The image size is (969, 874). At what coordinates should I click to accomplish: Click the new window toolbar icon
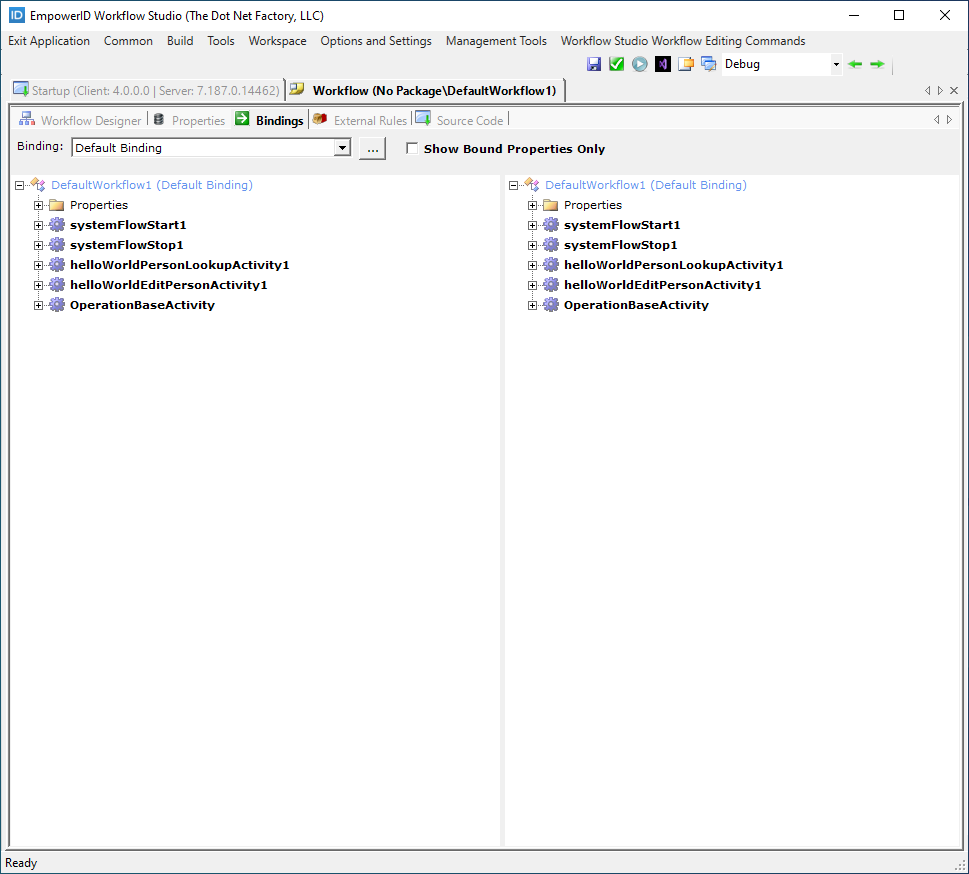click(x=686, y=63)
